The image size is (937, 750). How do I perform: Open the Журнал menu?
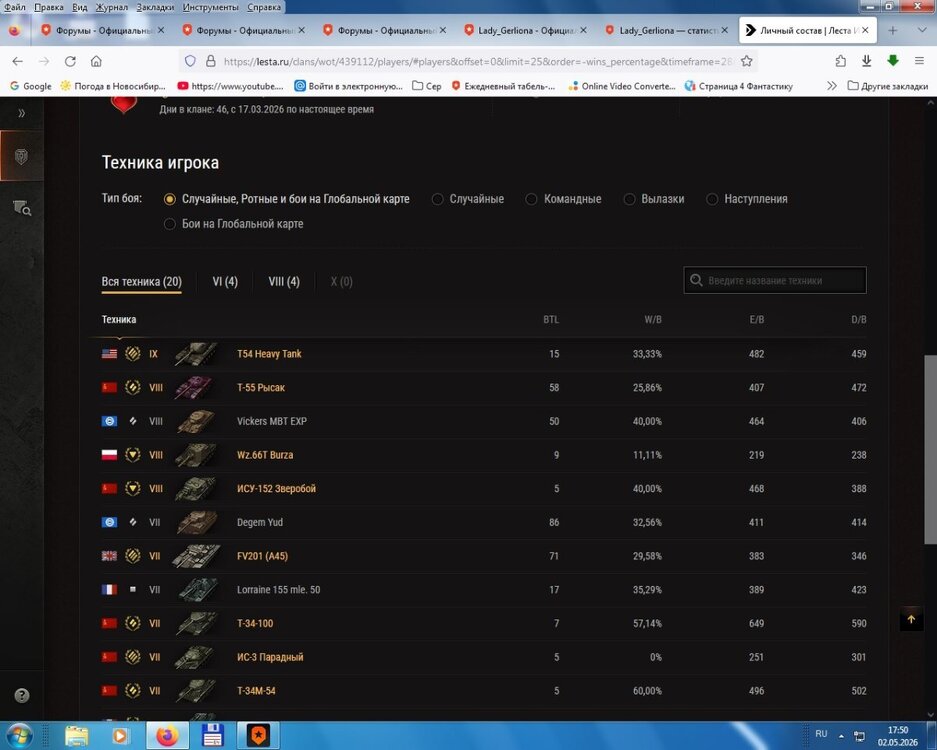(112, 7)
